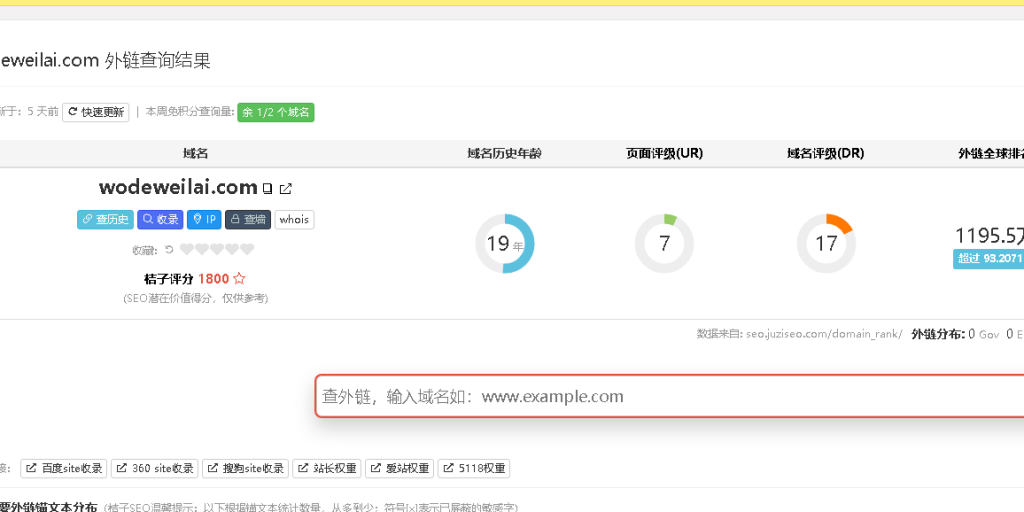
Task: Open the 360 site收录 link
Action: coord(154,468)
